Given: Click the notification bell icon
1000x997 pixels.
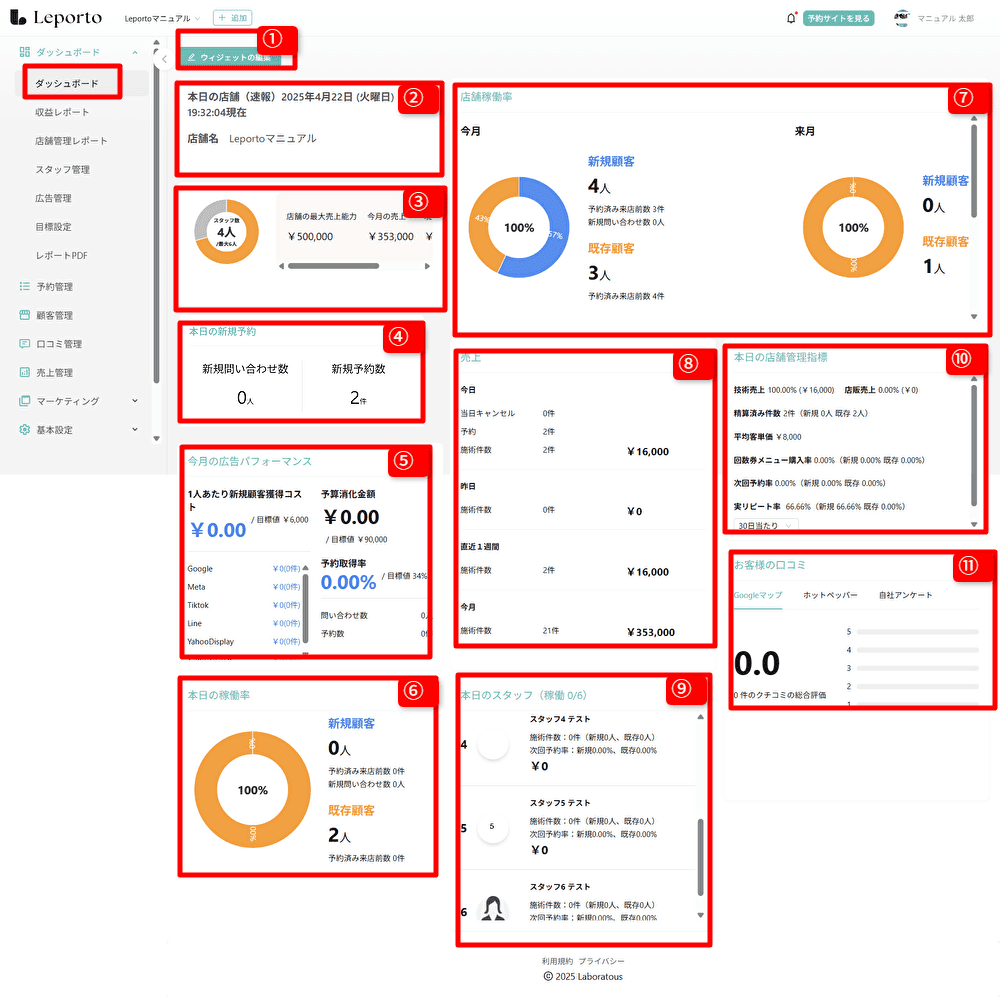Looking at the screenshot, I should 791,18.
